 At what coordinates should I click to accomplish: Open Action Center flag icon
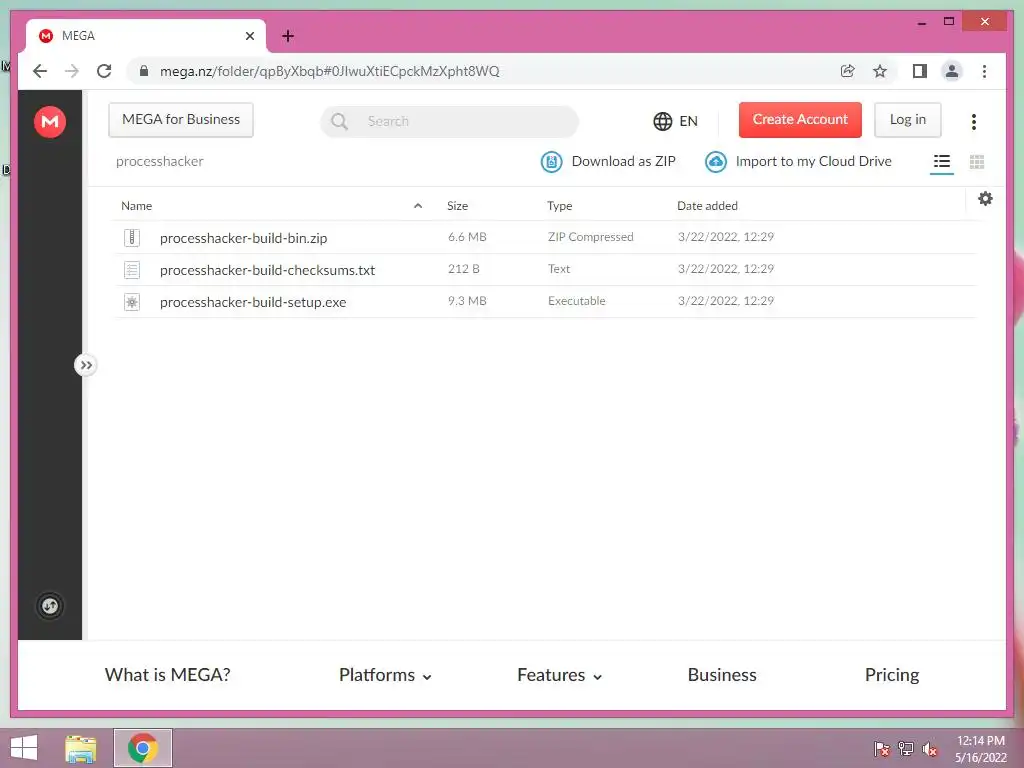pos(882,749)
